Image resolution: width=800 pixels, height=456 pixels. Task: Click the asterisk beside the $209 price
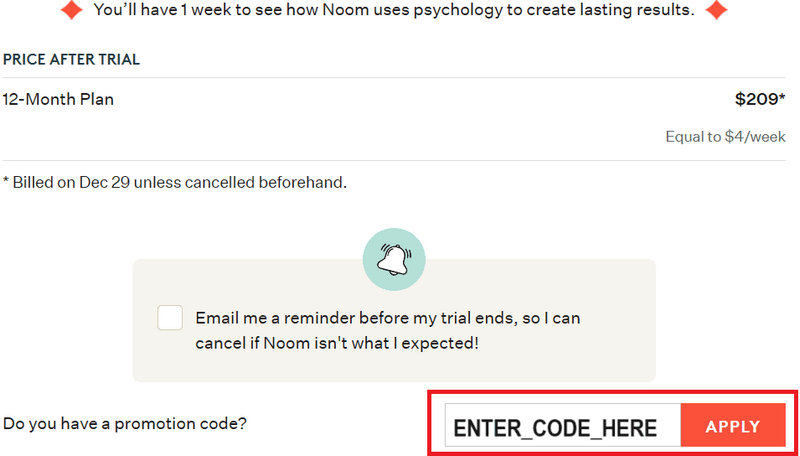pos(781,97)
